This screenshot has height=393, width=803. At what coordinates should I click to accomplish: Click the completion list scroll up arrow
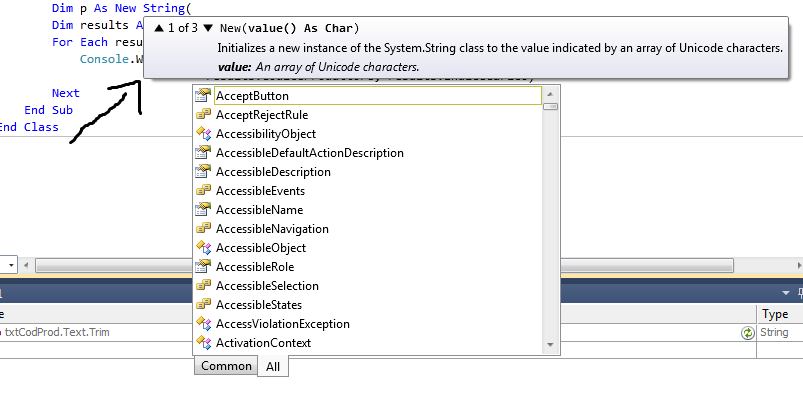point(551,94)
